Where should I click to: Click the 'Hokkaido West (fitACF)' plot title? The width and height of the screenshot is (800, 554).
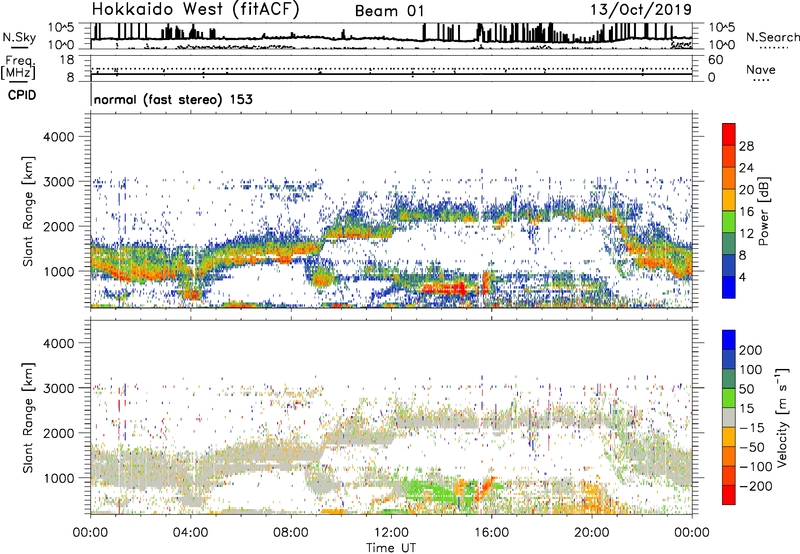(195, 10)
